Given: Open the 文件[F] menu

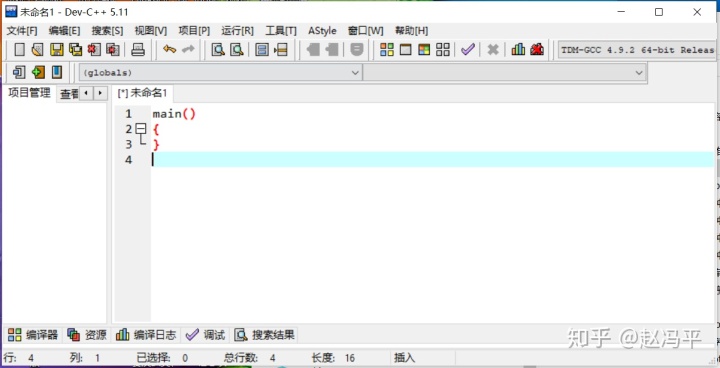Looking at the screenshot, I should 22,31.
